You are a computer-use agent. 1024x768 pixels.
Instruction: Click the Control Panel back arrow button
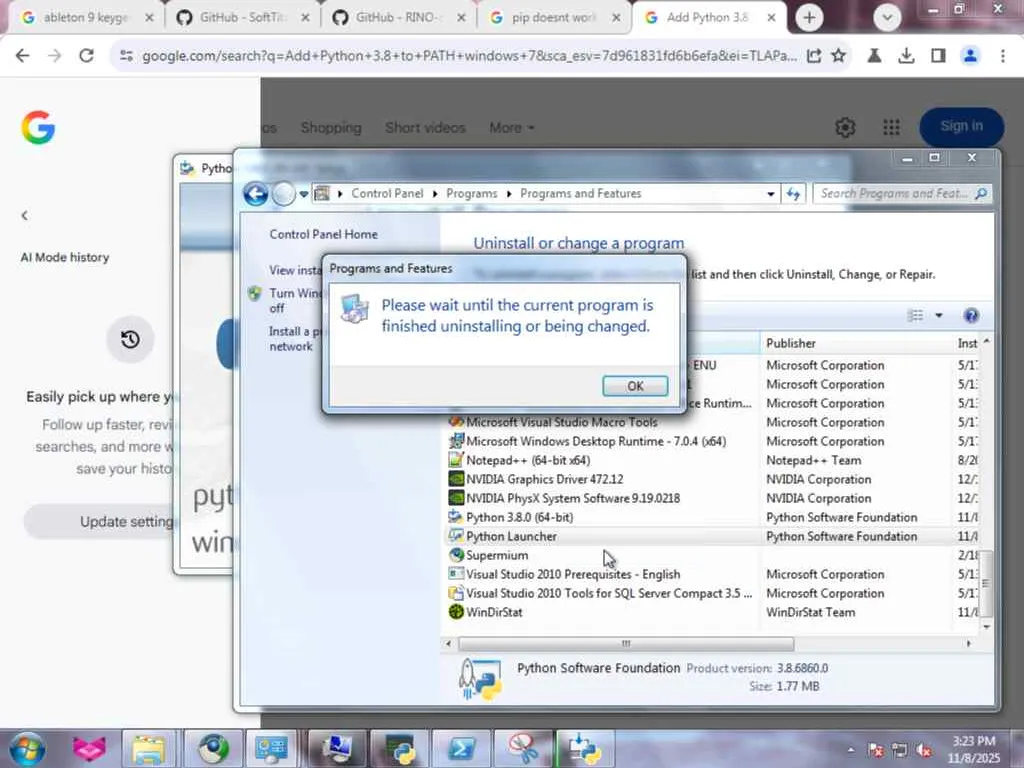click(255, 193)
